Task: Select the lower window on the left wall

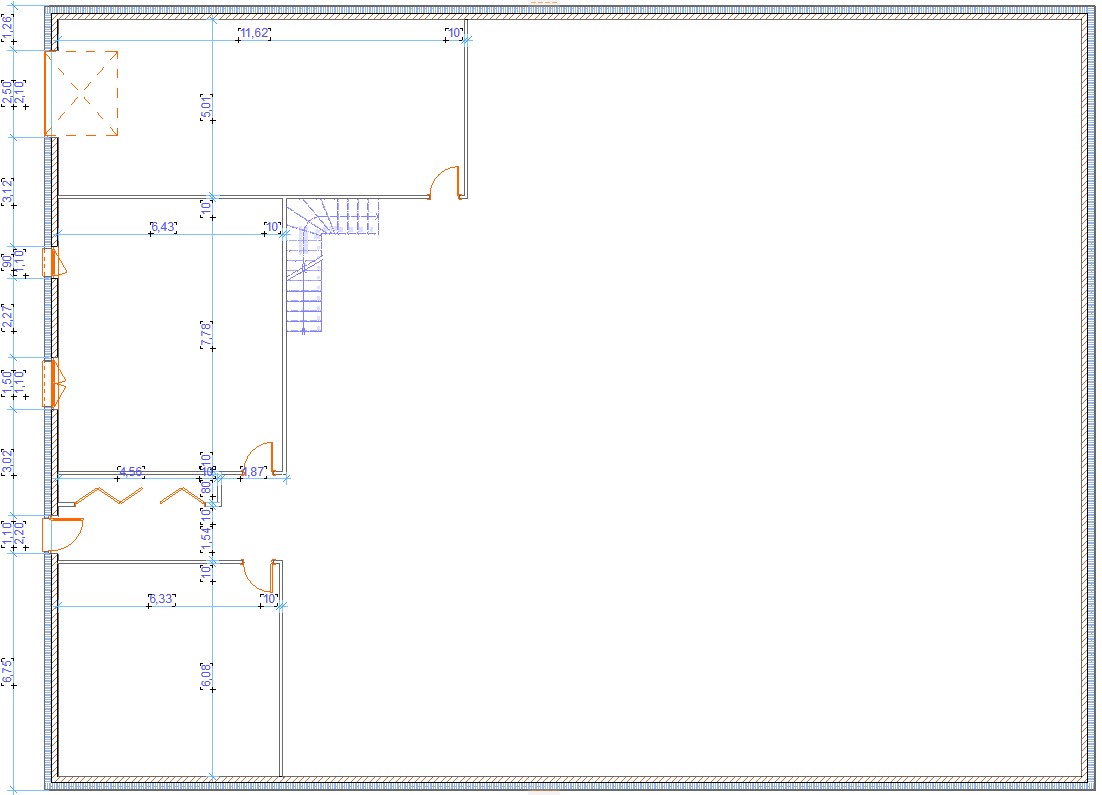Action: [51, 384]
